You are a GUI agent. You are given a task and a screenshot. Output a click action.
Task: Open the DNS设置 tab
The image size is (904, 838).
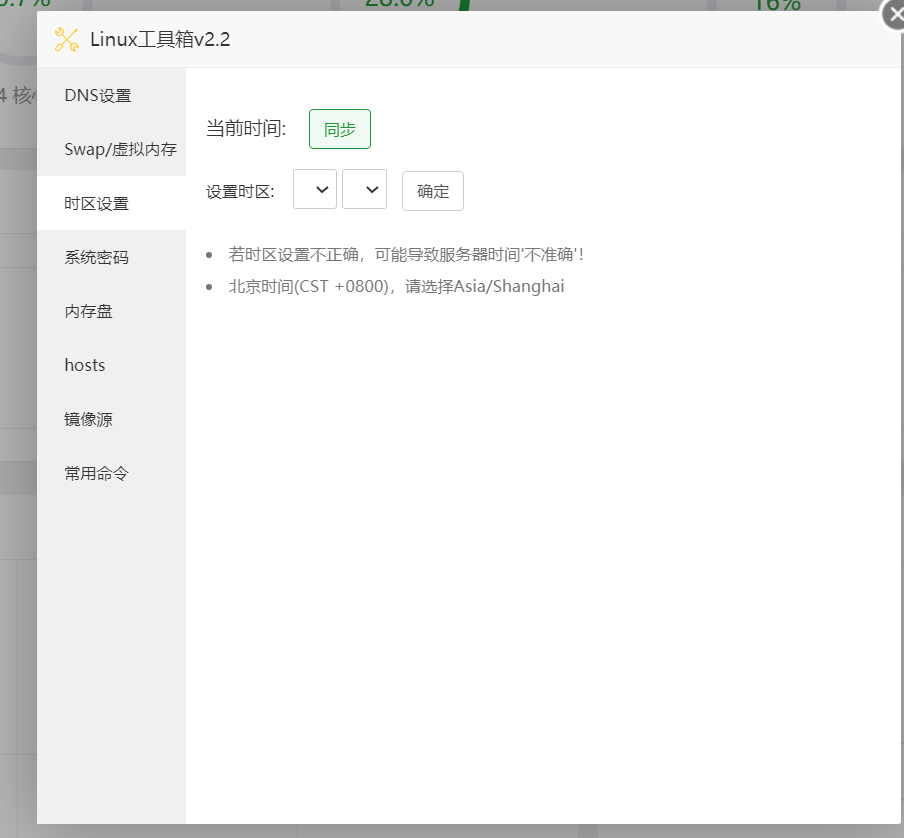(x=111, y=95)
